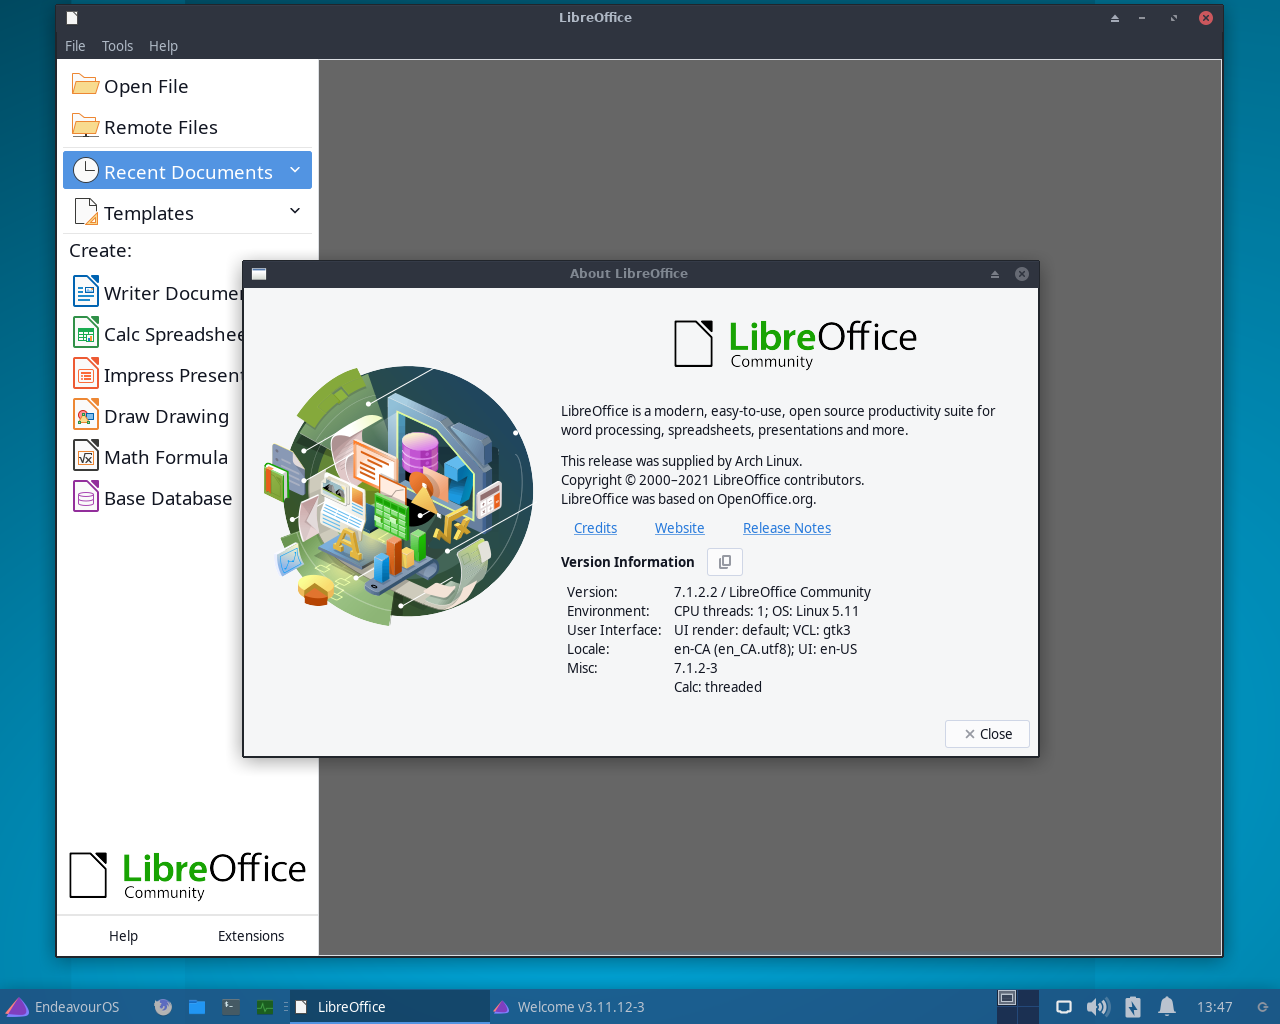Click the power manager battery icon
The width and height of the screenshot is (1280, 1024).
point(1133,1007)
